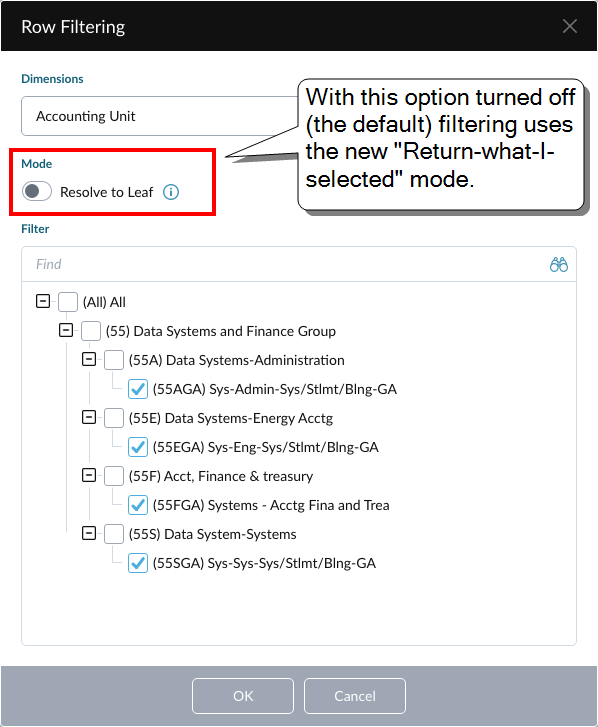Uncheck the 55EGA Sys-Eng checkbox
The height and width of the screenshot is (727, 598).
(138, 447)
